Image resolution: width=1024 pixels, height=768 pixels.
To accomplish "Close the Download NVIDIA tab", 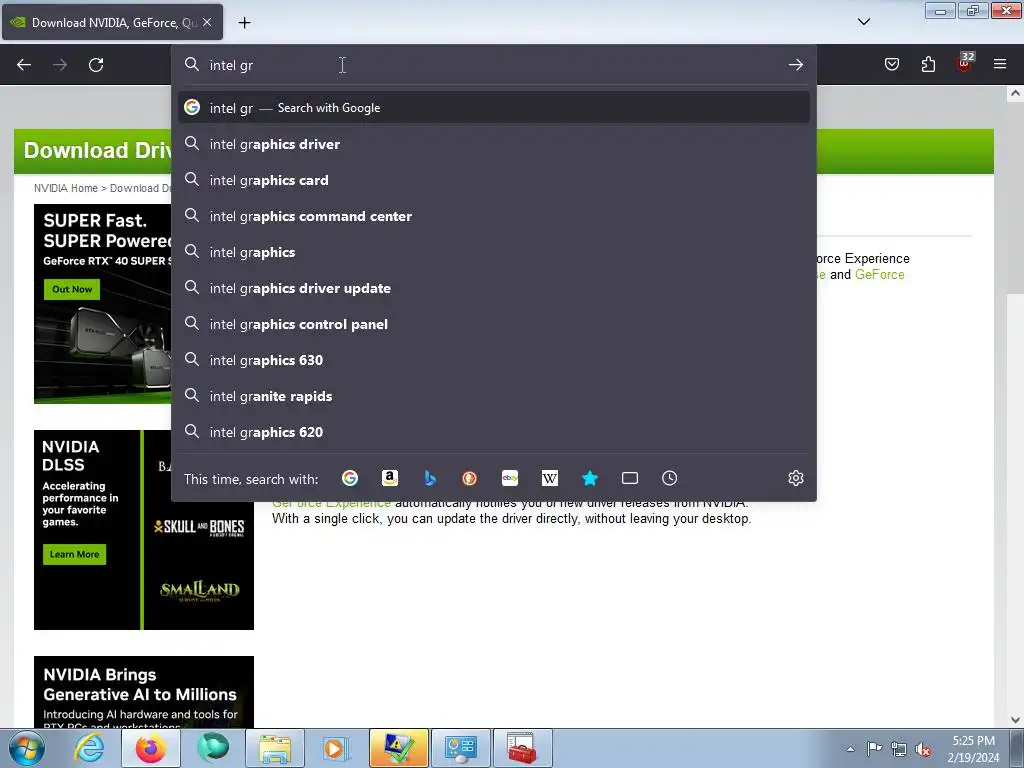I will 207,22.
